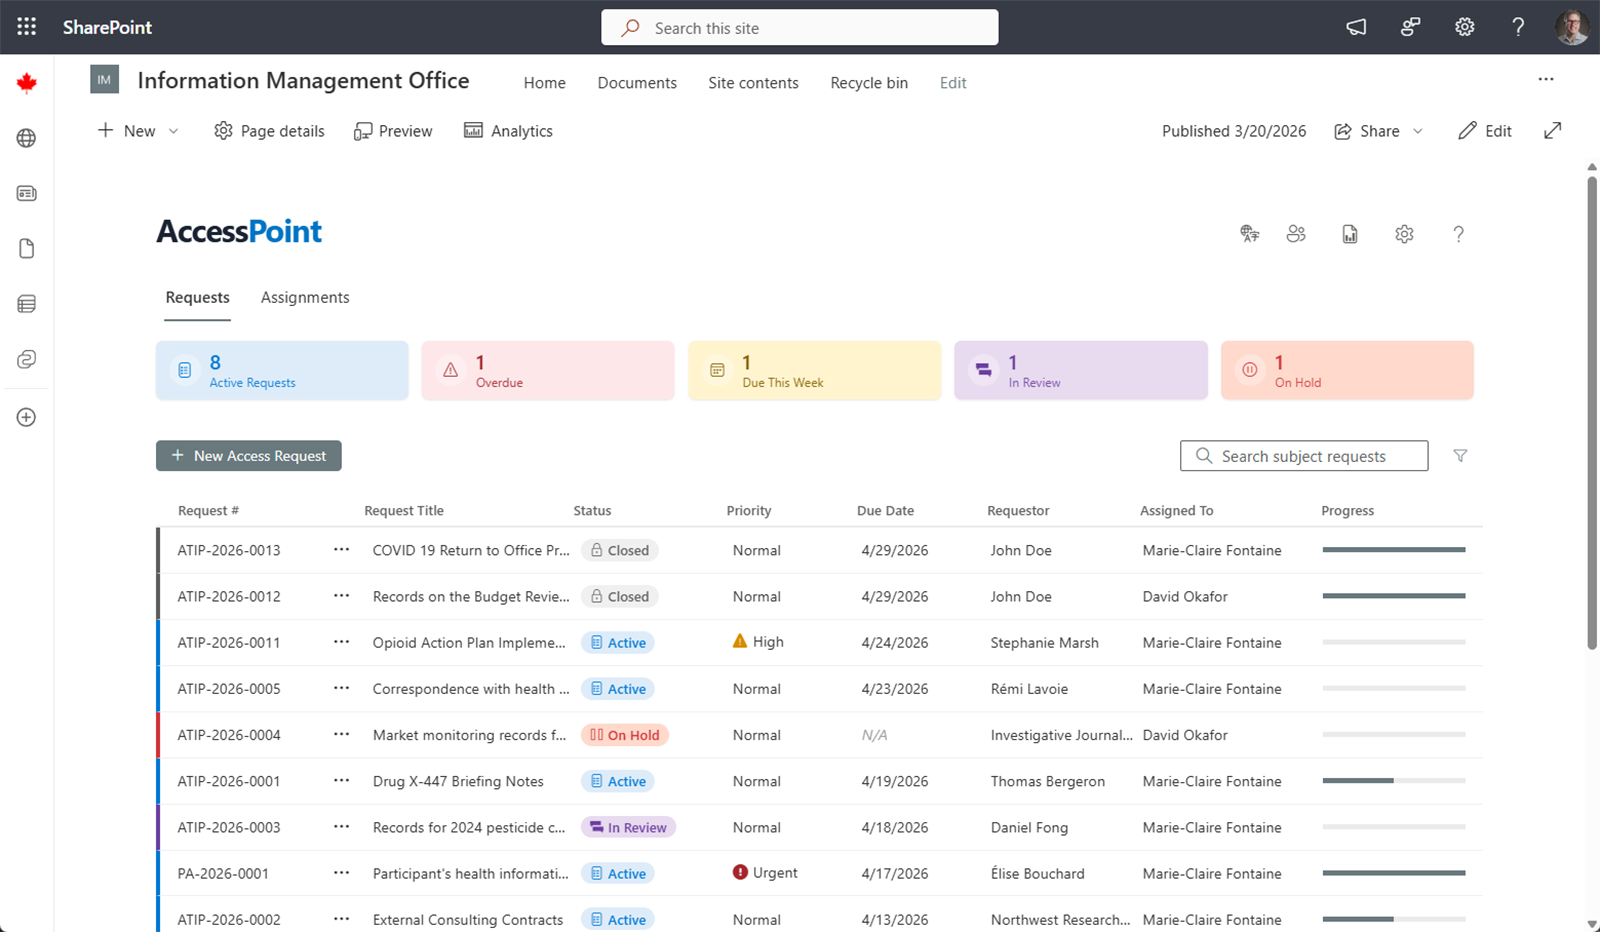Click the progress bar for Drug X-447 Briefing Notes
The height and width of the screenshot is (932, 1600).
[x=1393, y=780]
